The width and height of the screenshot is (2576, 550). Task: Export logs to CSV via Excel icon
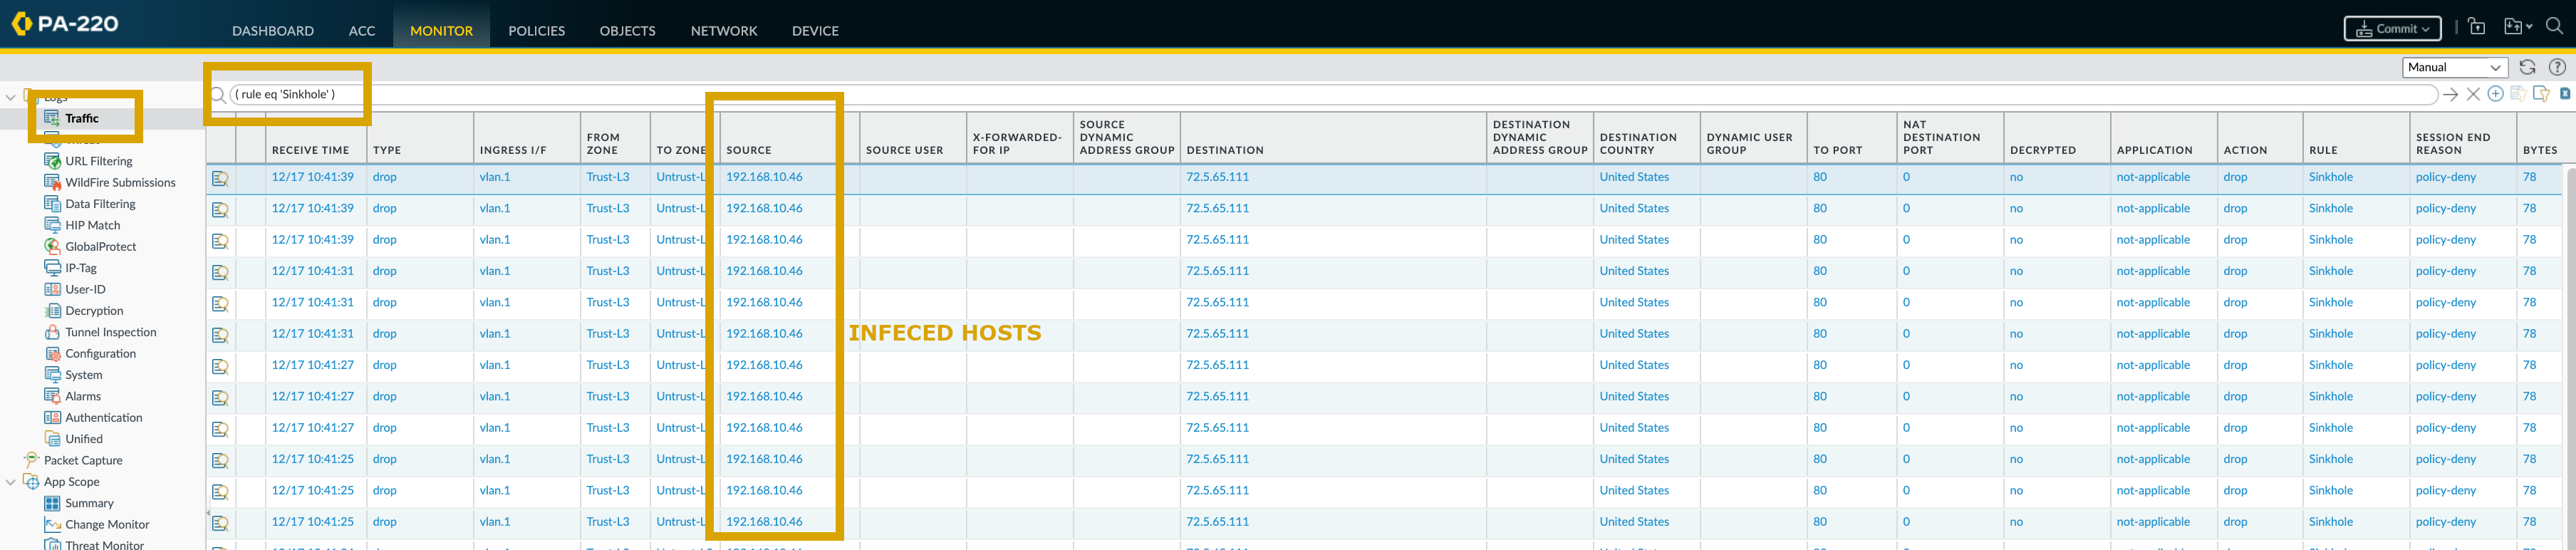(2564, 94)
